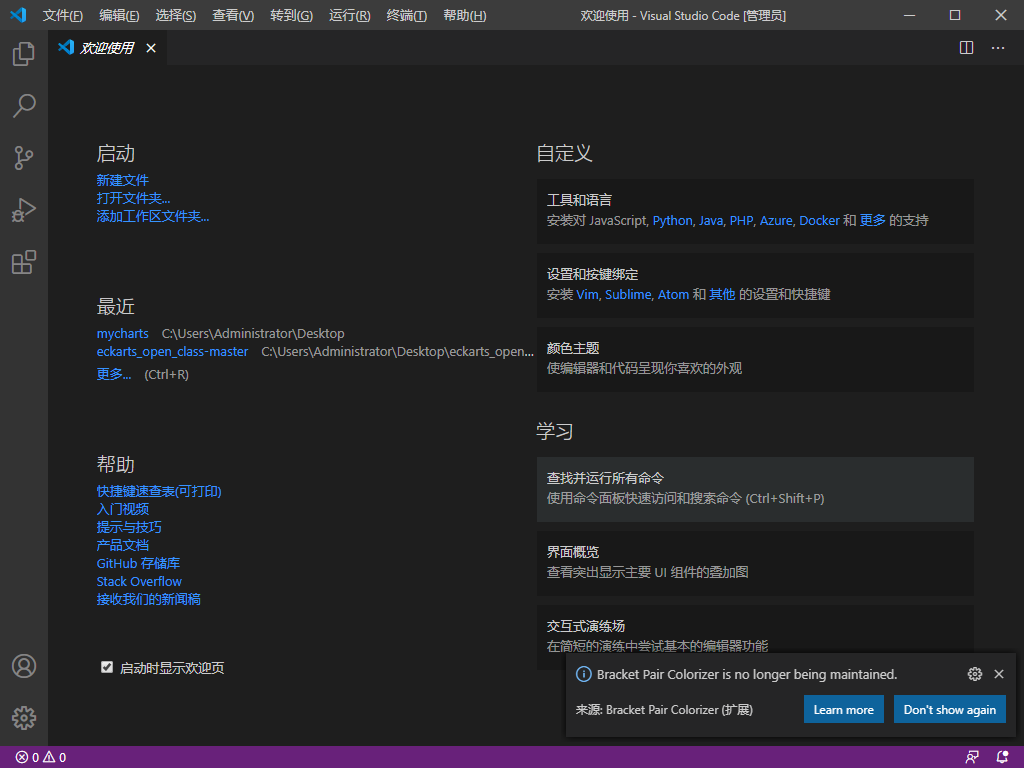This screenshot has height=768, width=1024.
Task: Close the 欢迎使用 tab
Action: coord(151,48)
